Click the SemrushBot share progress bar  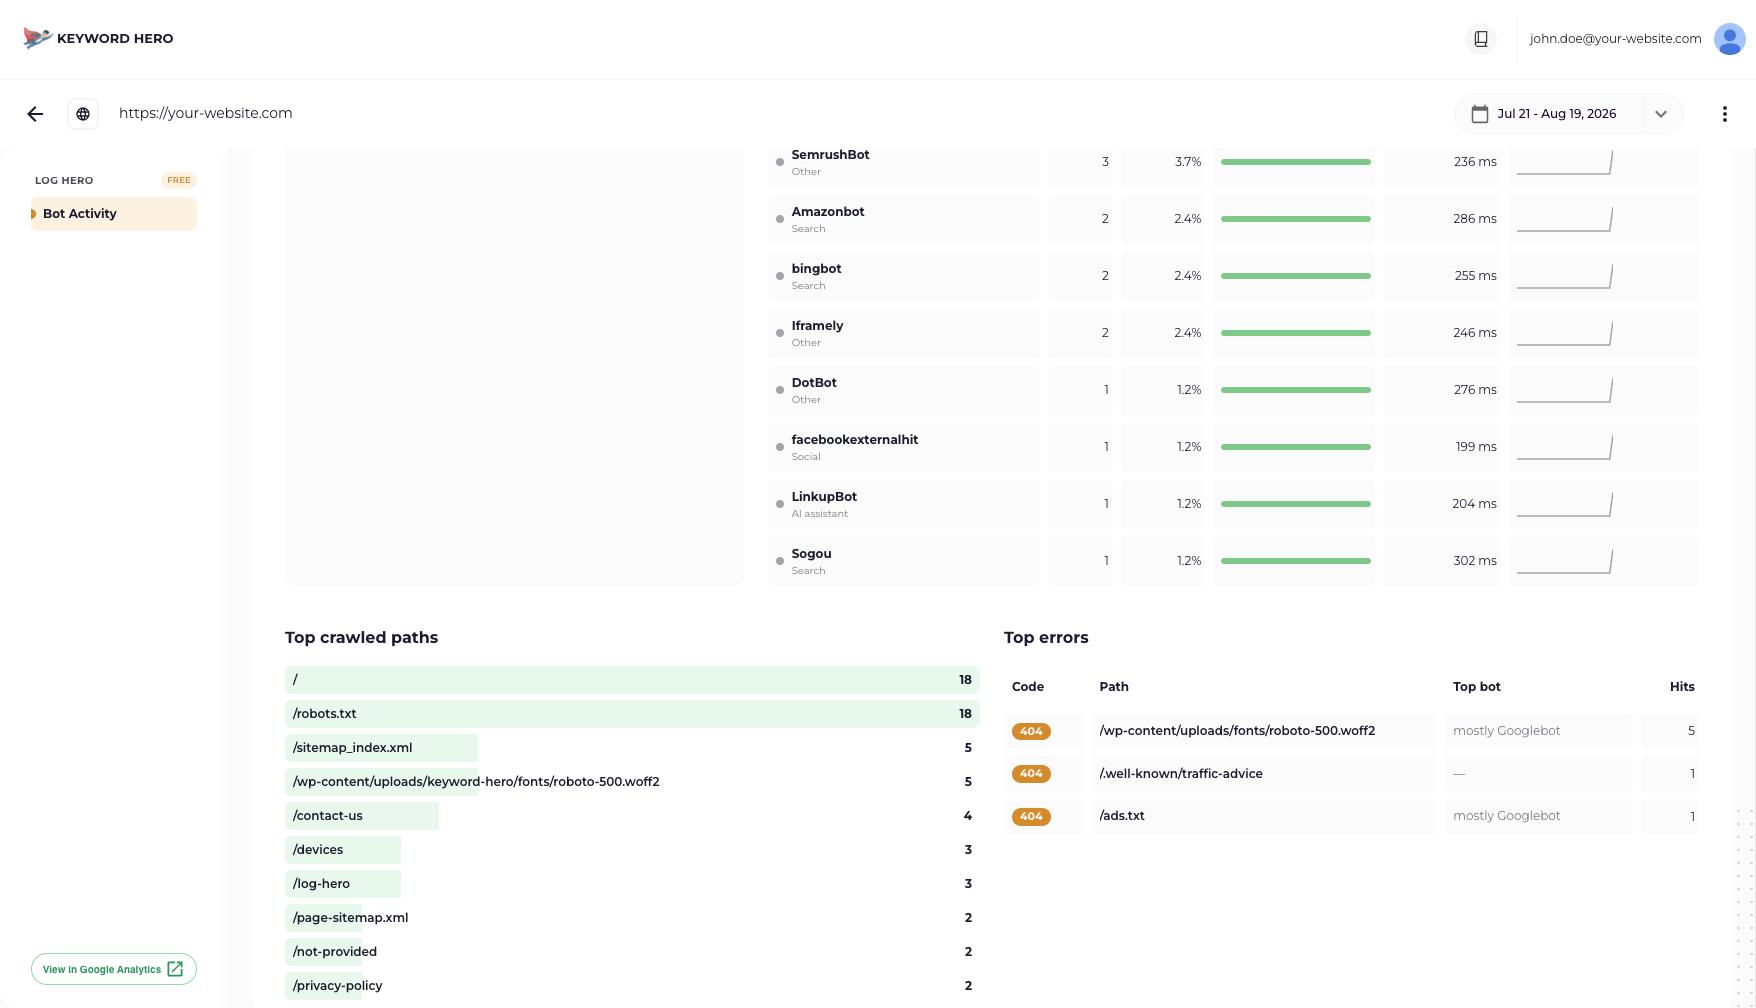1295,162
